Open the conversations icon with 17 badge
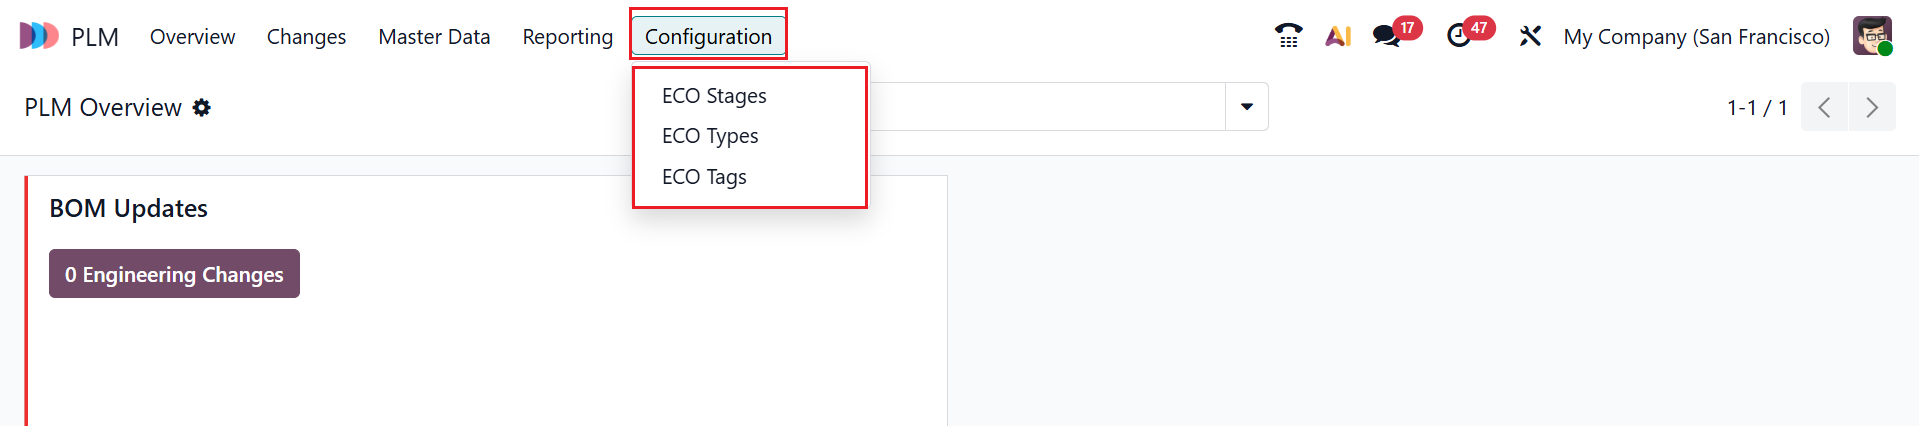The image size is (1919, 426). (1386, 36)
